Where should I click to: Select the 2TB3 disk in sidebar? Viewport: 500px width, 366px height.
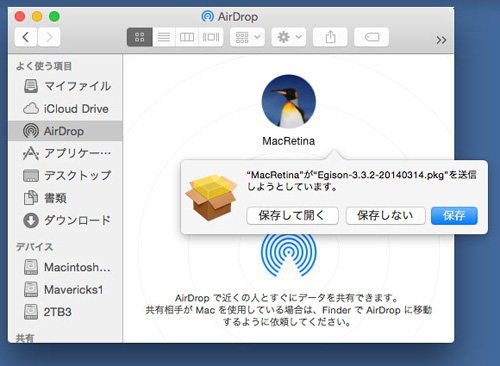[x=65, y=312]
